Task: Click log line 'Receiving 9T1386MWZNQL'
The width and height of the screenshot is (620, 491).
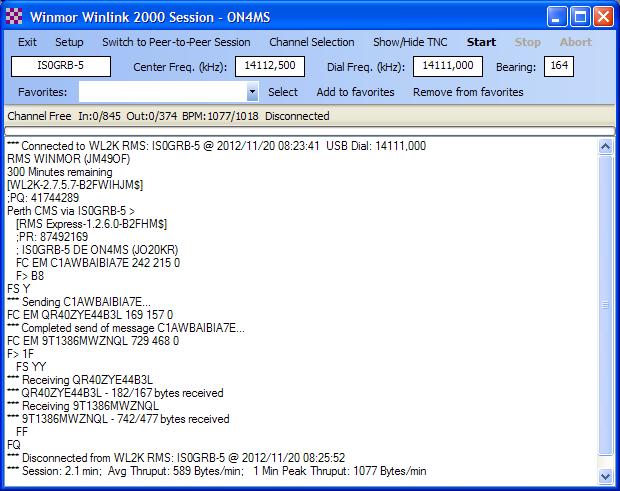Action: pos(91,406)
